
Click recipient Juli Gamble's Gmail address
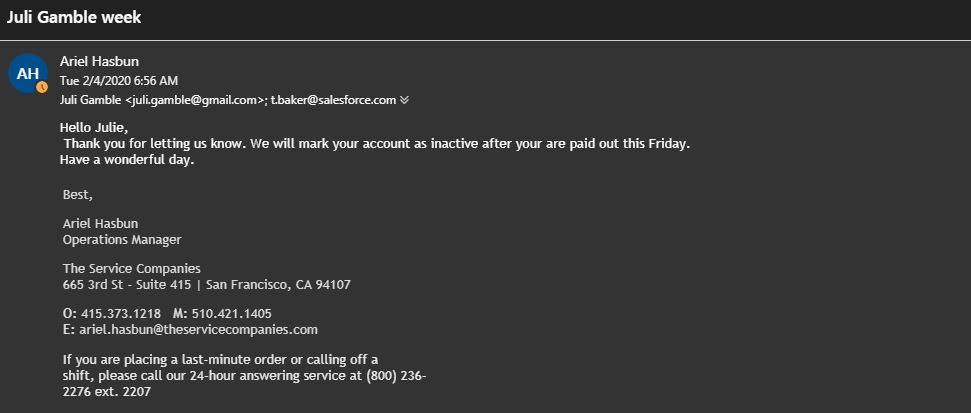pos(164,100)
